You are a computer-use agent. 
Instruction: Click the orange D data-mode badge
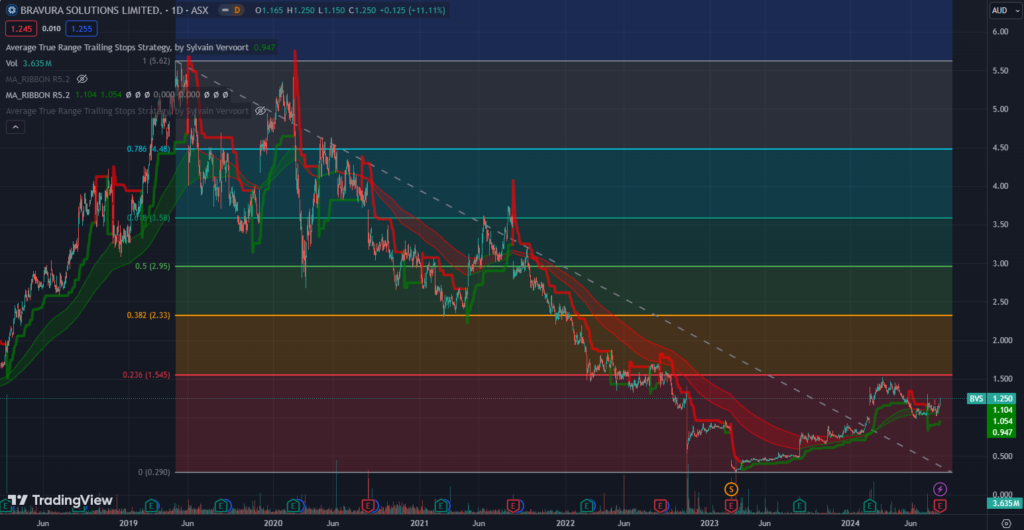pyautogui.click(x=236, y=10)
